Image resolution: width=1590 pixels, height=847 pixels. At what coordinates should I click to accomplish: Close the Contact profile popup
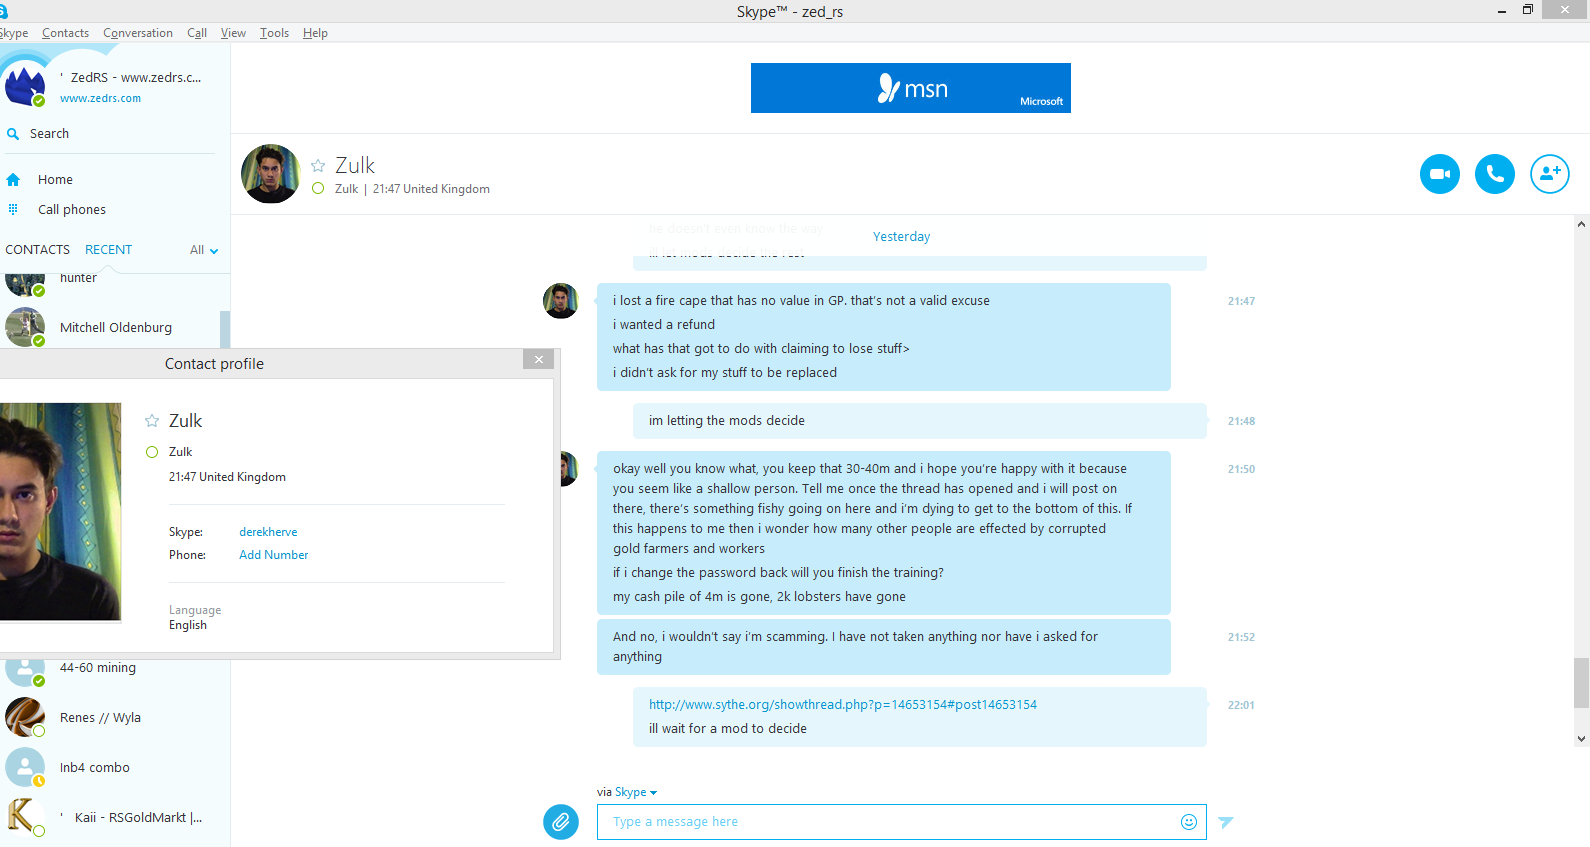(539, 360)
